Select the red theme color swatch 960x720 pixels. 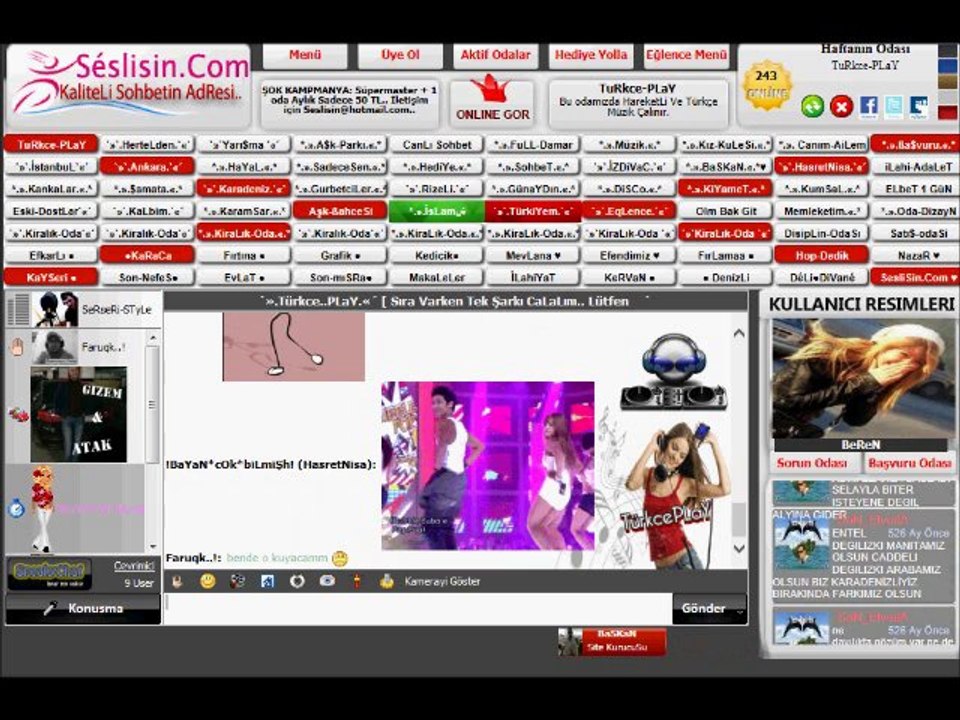point(948,113)
